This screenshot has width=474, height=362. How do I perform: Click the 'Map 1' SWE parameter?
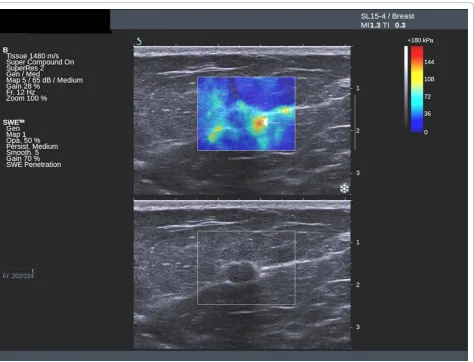[x=16, y=134]
